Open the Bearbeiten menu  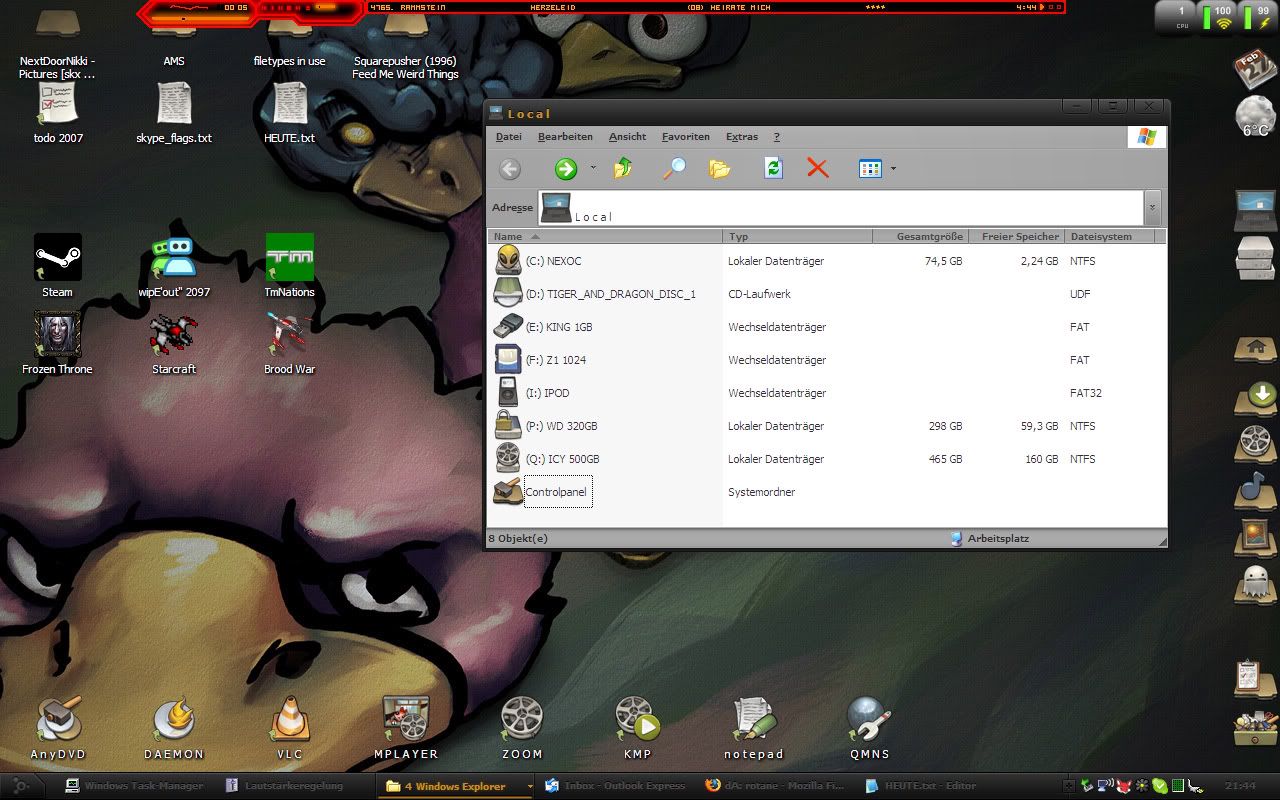[x=565, y=137]
